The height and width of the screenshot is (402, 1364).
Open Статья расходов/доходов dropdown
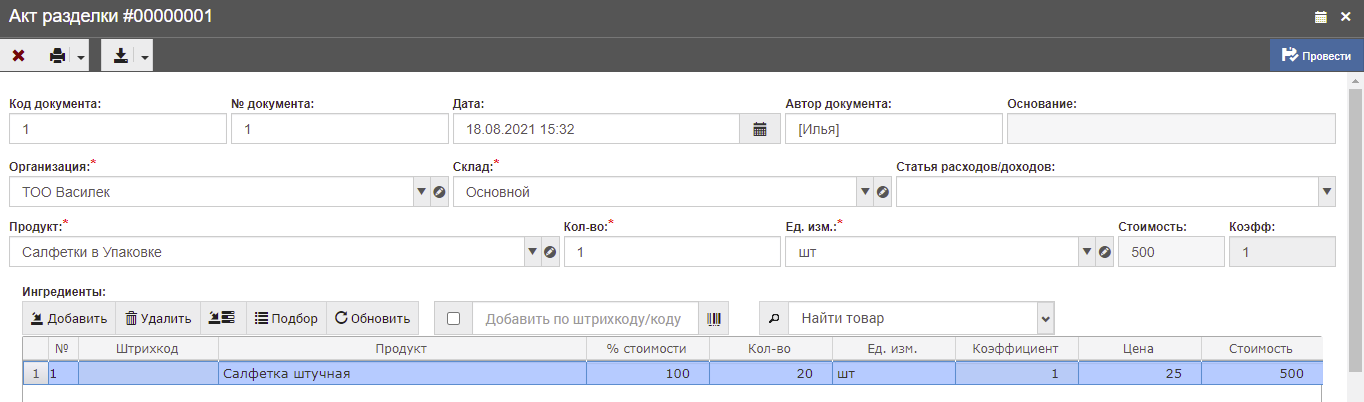click(1326, 192)
